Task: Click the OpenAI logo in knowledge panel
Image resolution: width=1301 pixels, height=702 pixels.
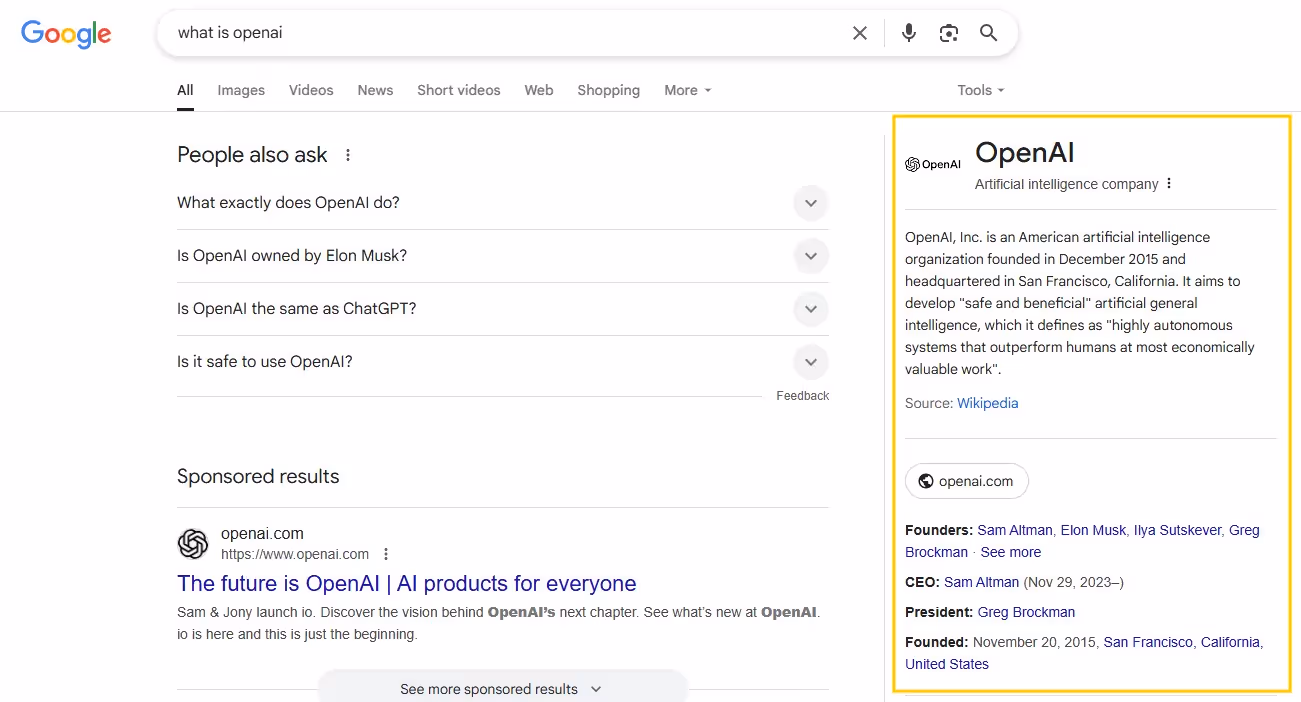Action: tap(933, 164)
